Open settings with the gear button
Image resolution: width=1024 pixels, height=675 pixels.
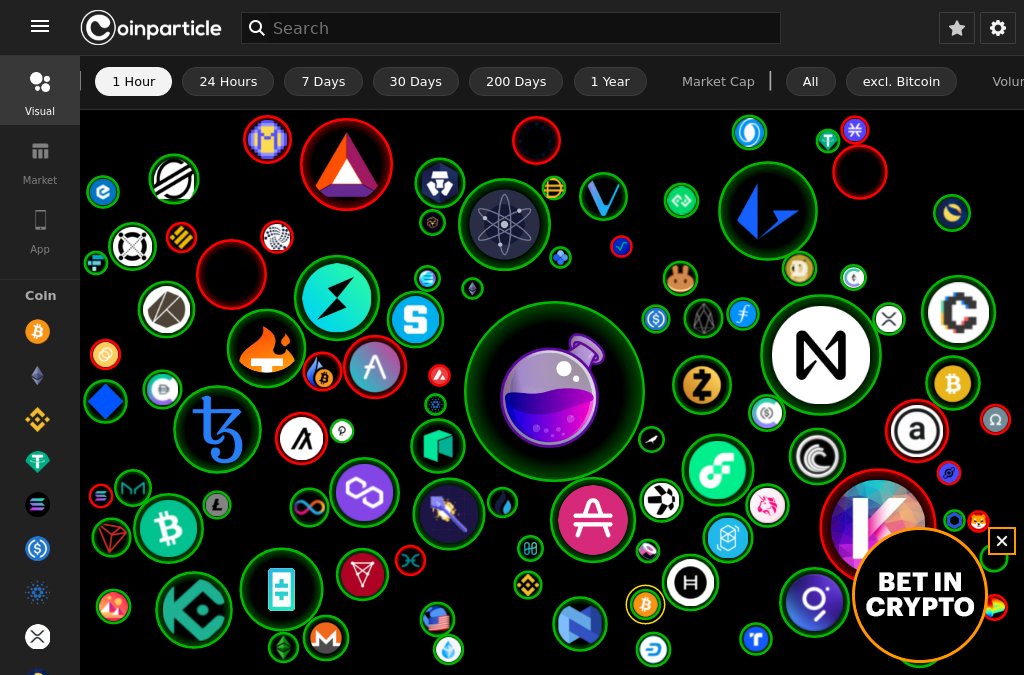tap(997, 28)
